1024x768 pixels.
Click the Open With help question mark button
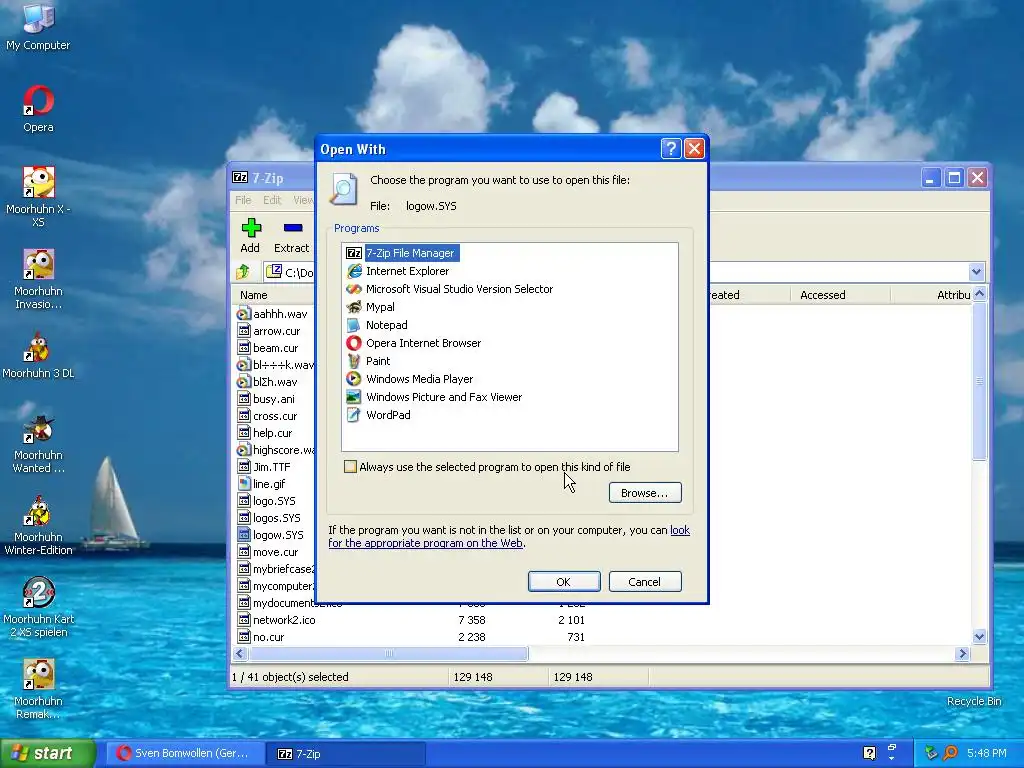[x=671, y=149]
